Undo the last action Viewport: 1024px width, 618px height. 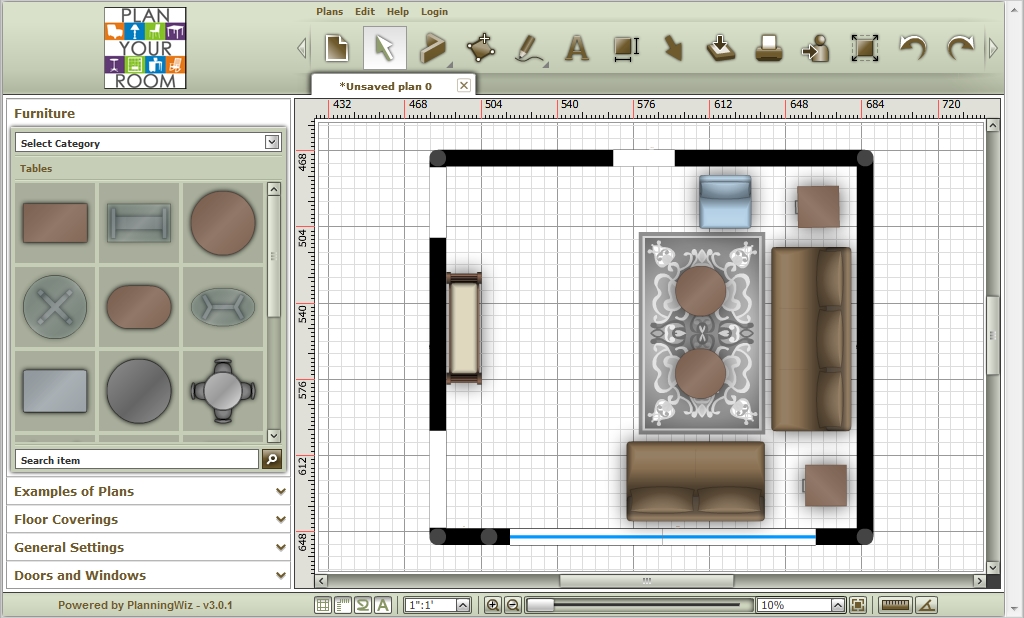911,47
